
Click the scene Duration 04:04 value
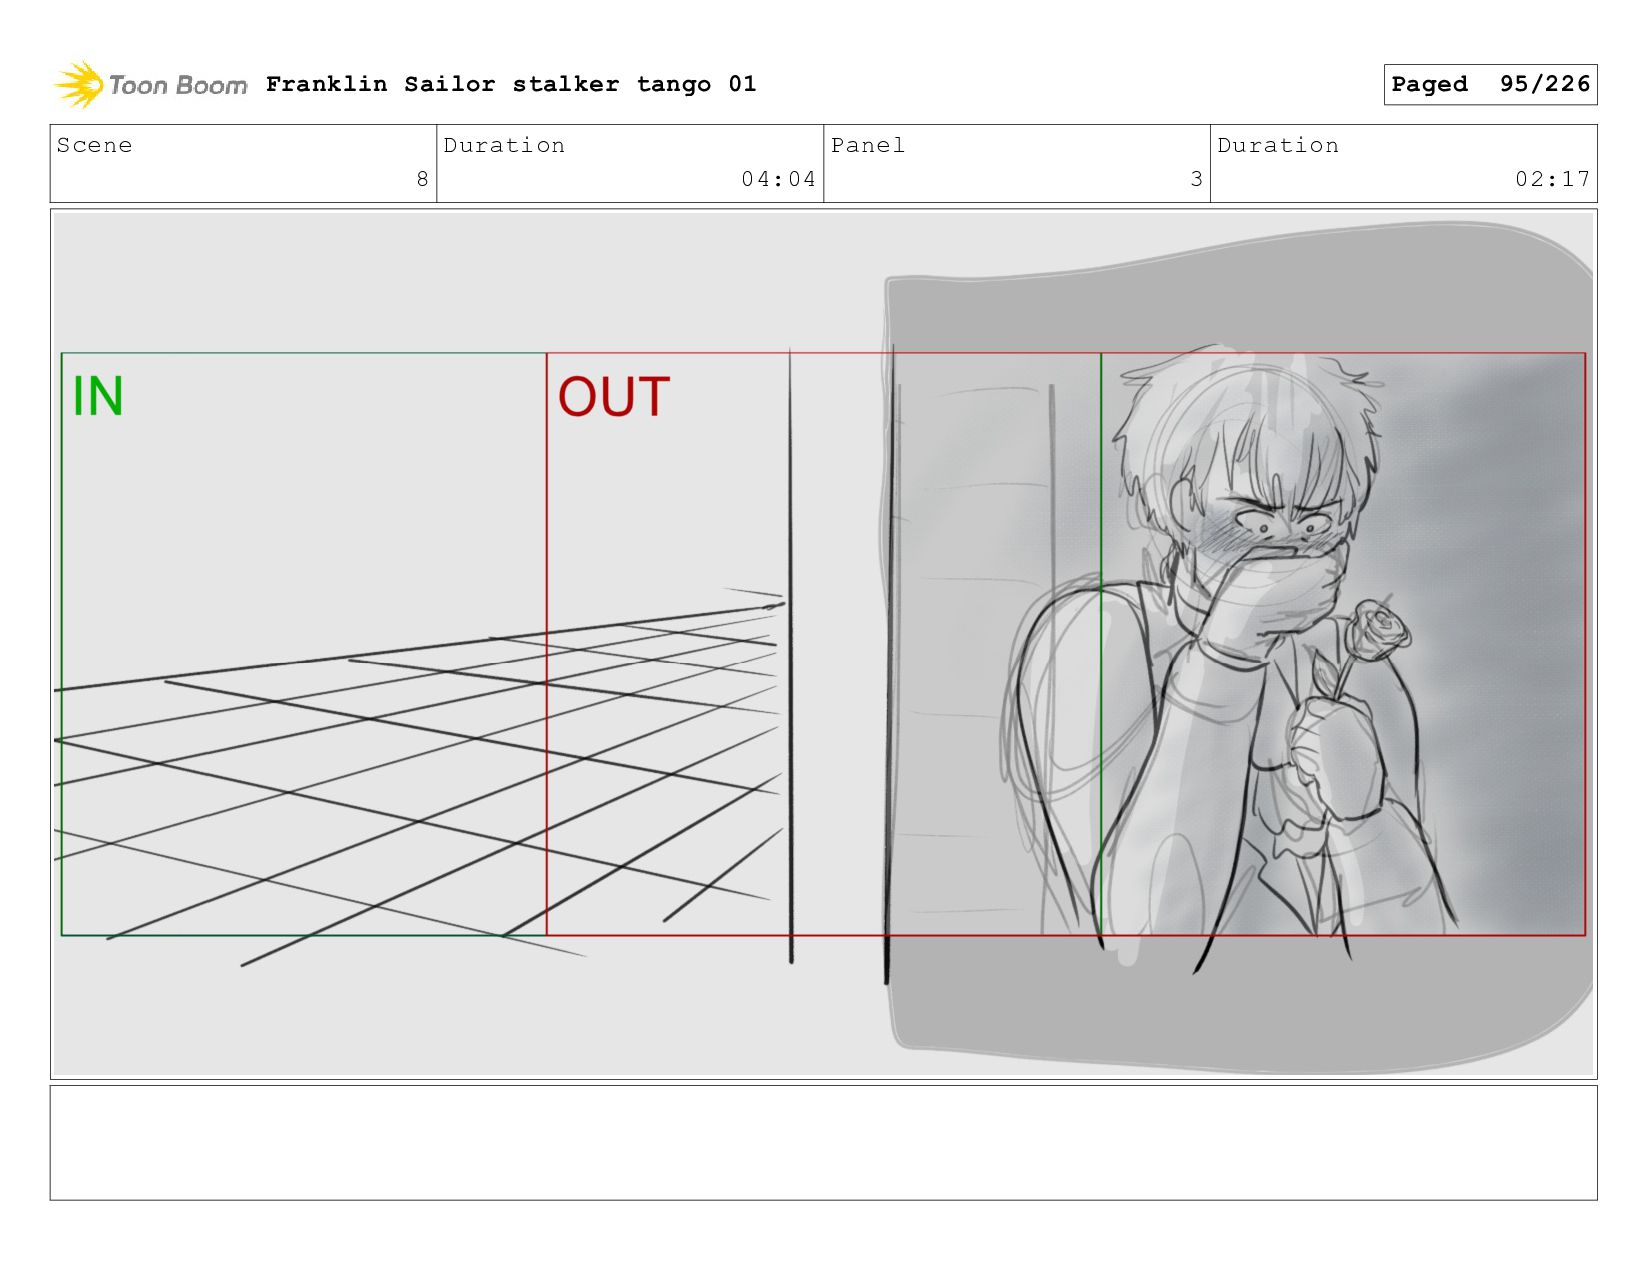pyautogui.click(x=778, y=179)
